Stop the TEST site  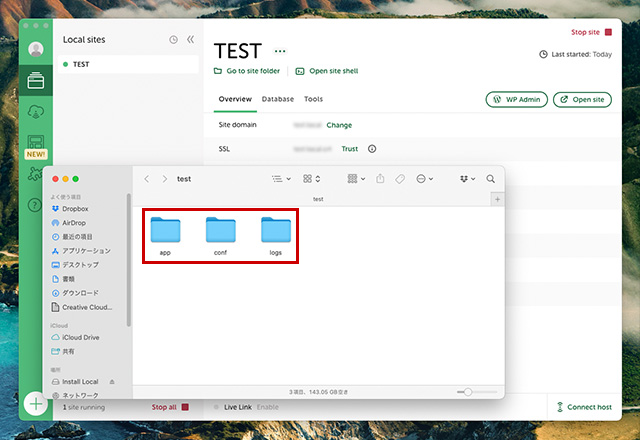point(591,32)
